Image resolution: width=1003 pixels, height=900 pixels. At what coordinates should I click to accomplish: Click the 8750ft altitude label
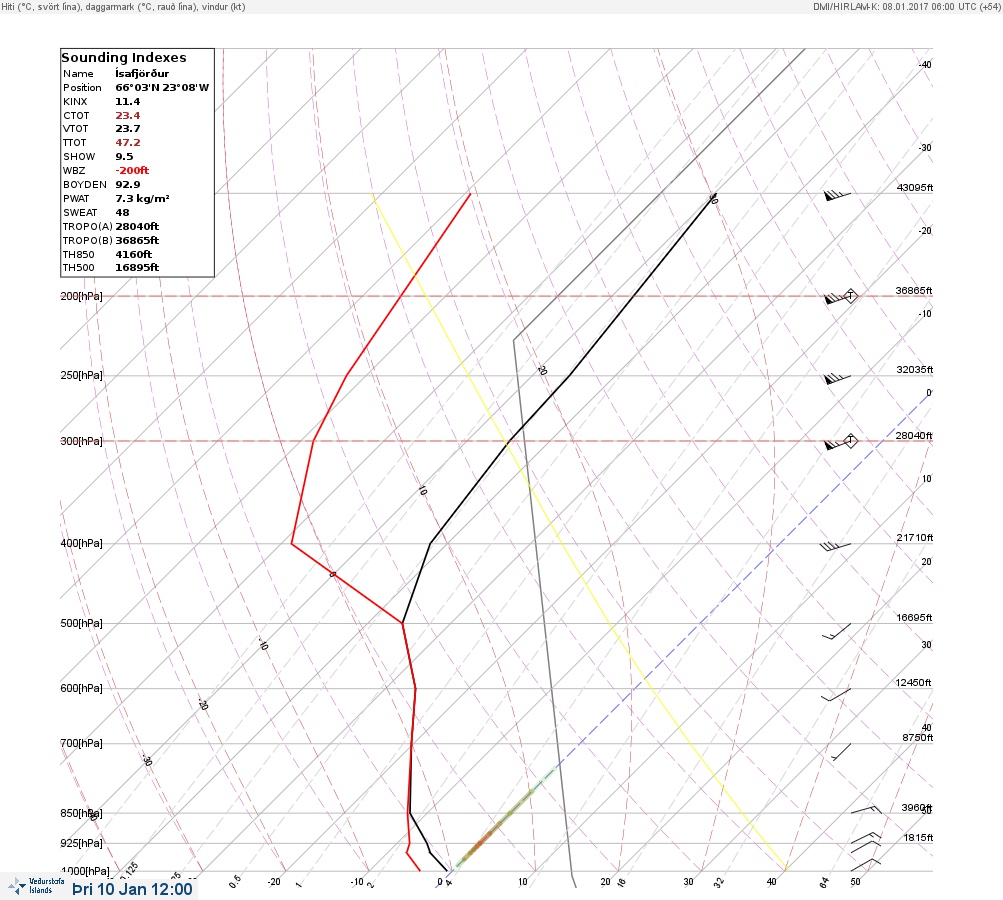coord(918,738)
